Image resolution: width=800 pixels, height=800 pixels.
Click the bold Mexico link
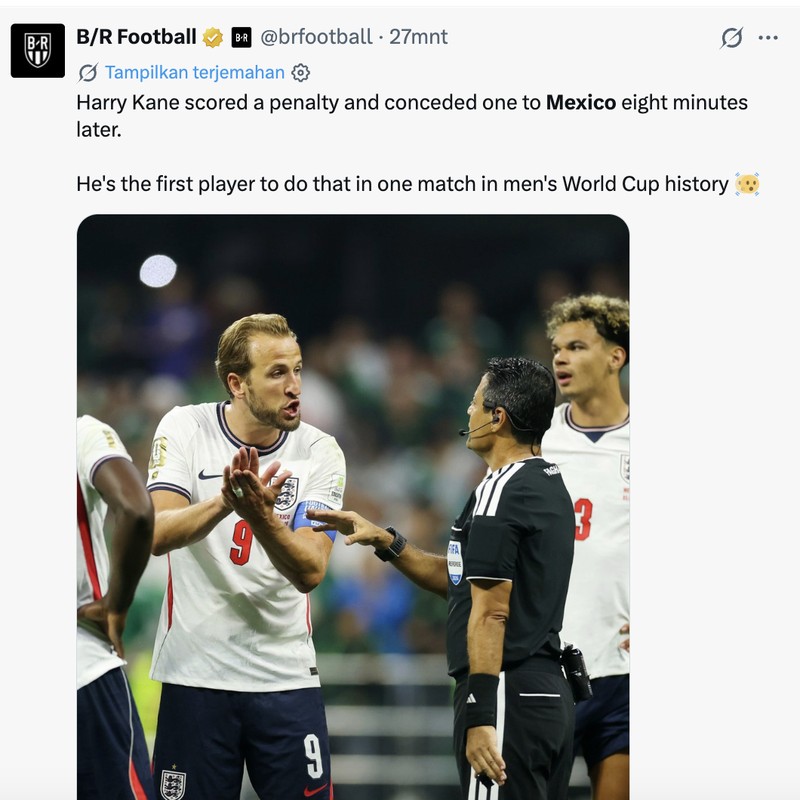(x=581, y=103)
